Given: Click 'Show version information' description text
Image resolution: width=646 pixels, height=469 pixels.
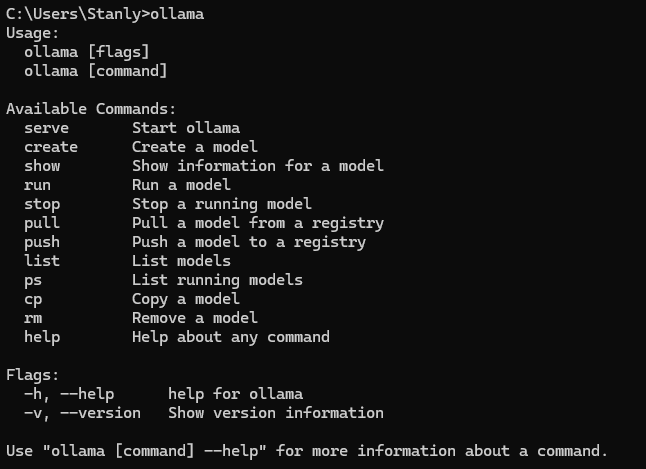Looking at the screenshot, I should [x=276, y=413].
